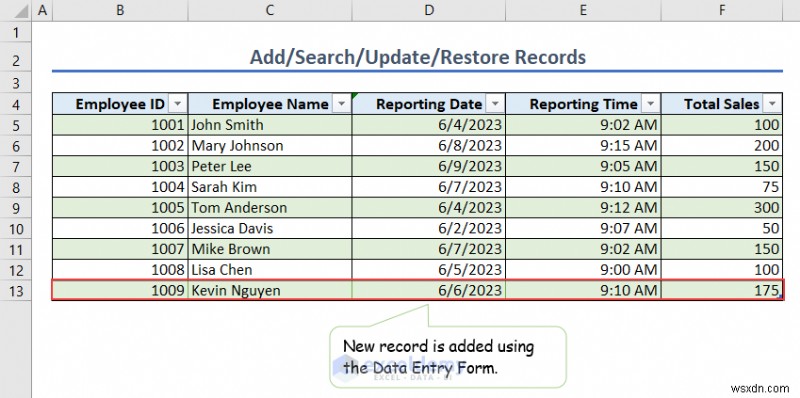Select row 9 header

(15, 208)
